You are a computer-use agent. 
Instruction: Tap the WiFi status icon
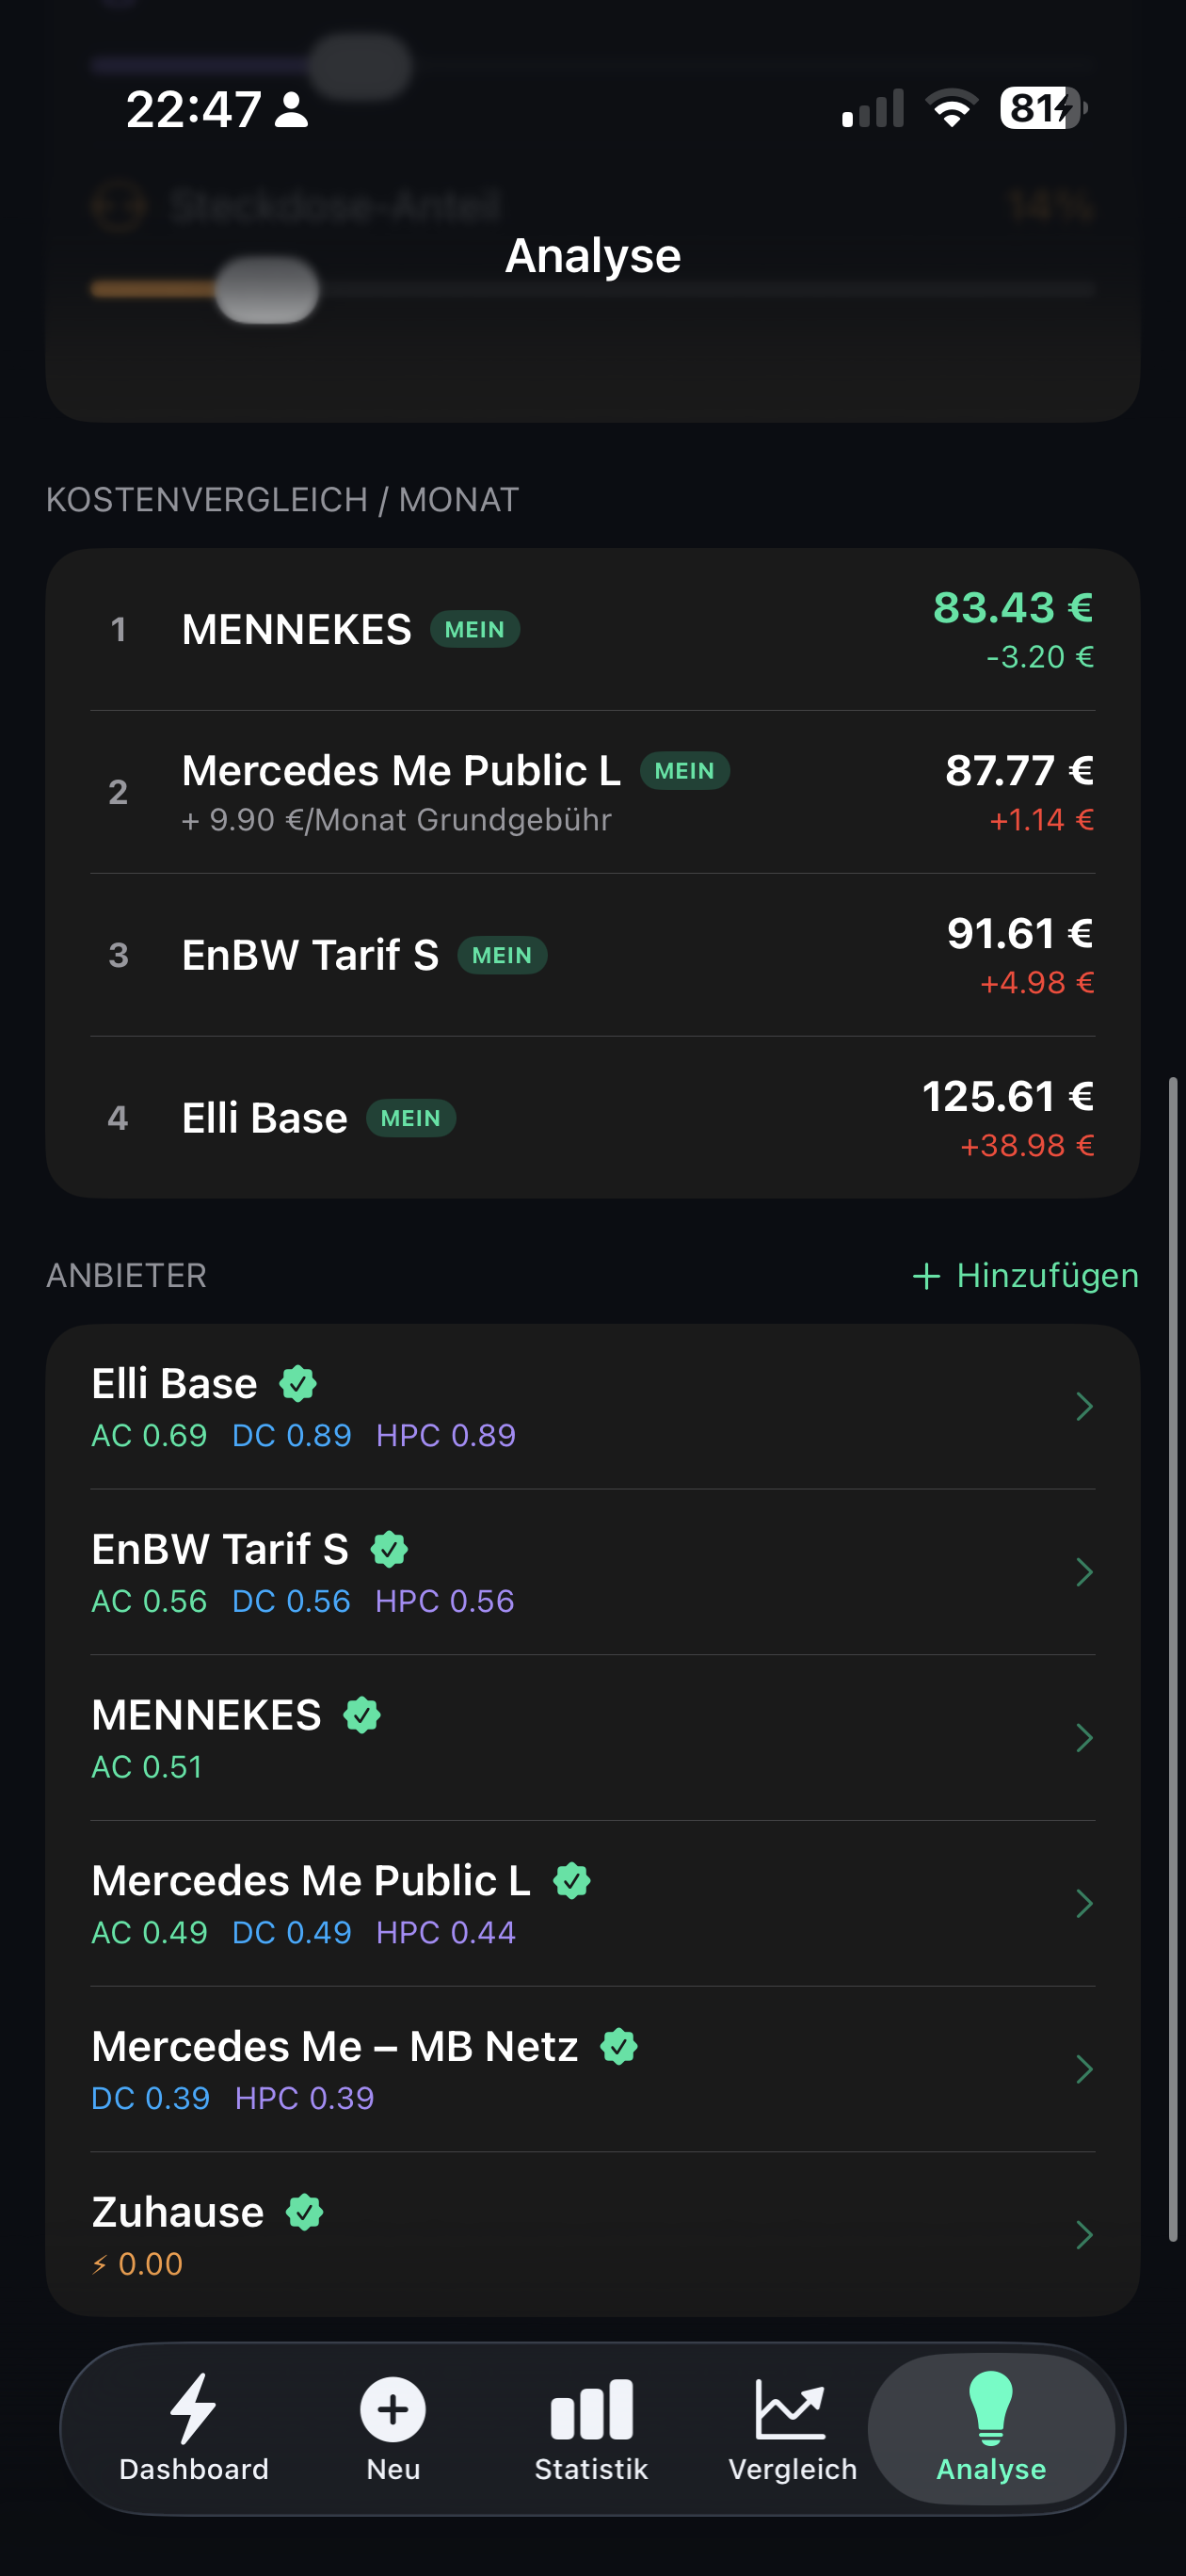tap(952, 108)
